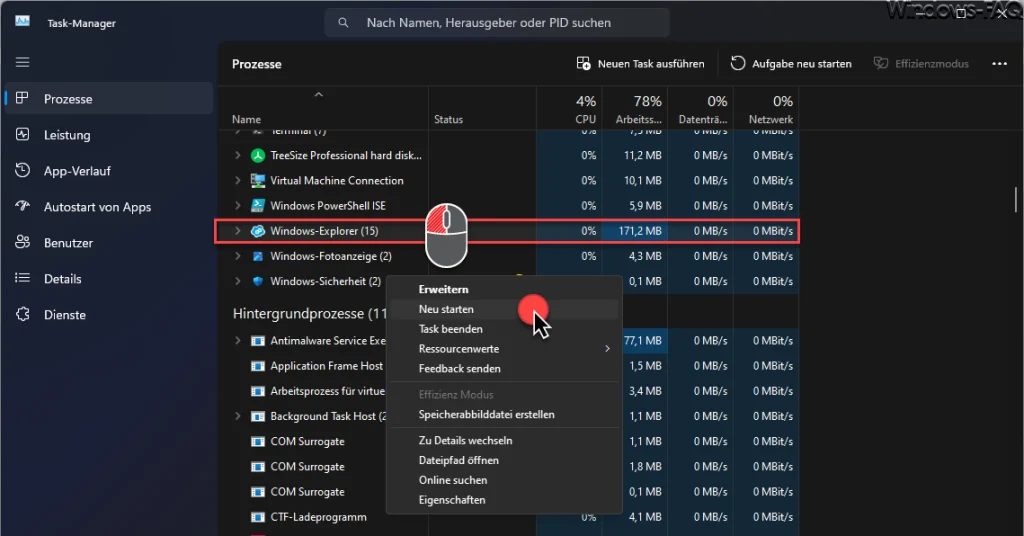The height and width of the screenshot is (536, 1024).
Task: Click the Windows-Sicherheit shield icon
Action: (x=258, y=281)
